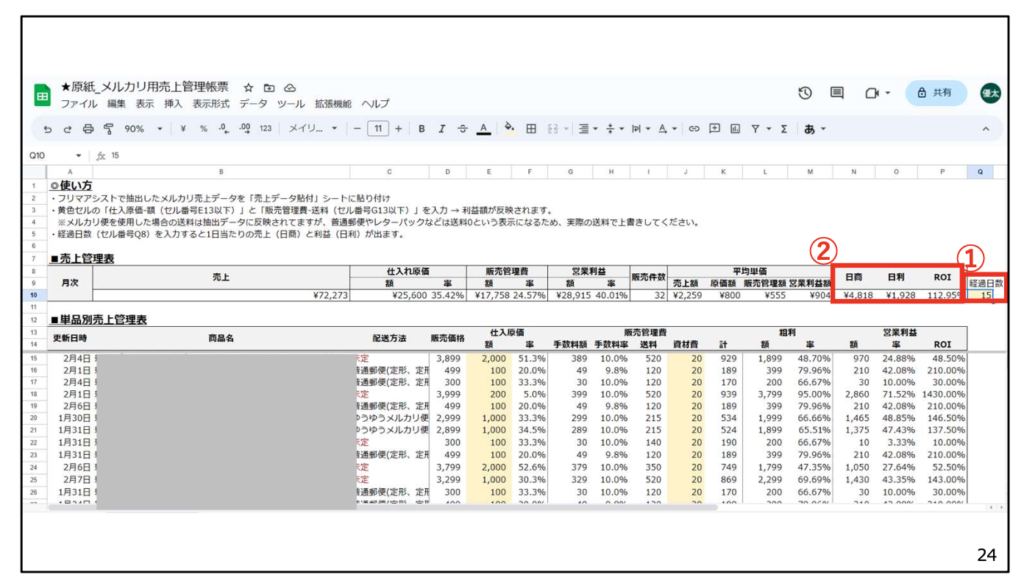This screenshot has height=586, width=1024.
Task: Open the ファイル menu
Action: click(79, 104)
